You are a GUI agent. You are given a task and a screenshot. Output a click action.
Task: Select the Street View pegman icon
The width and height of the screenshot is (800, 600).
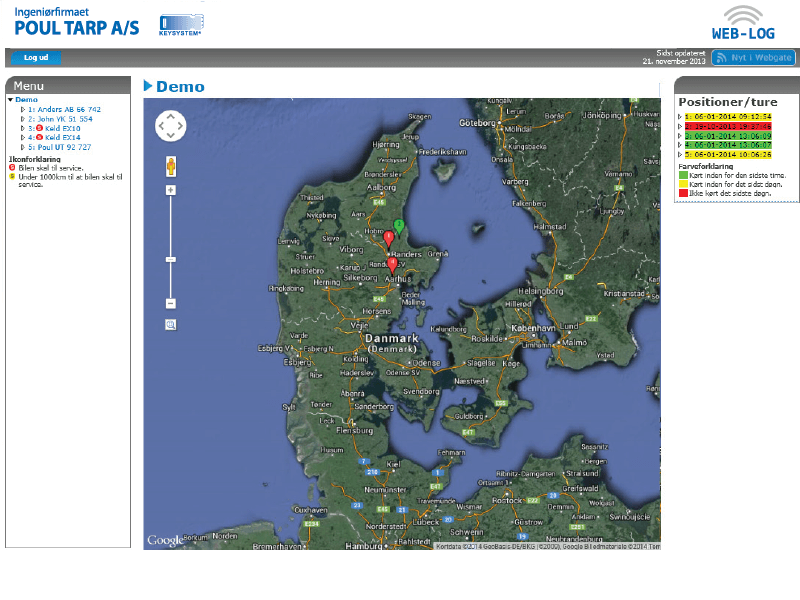171,165
